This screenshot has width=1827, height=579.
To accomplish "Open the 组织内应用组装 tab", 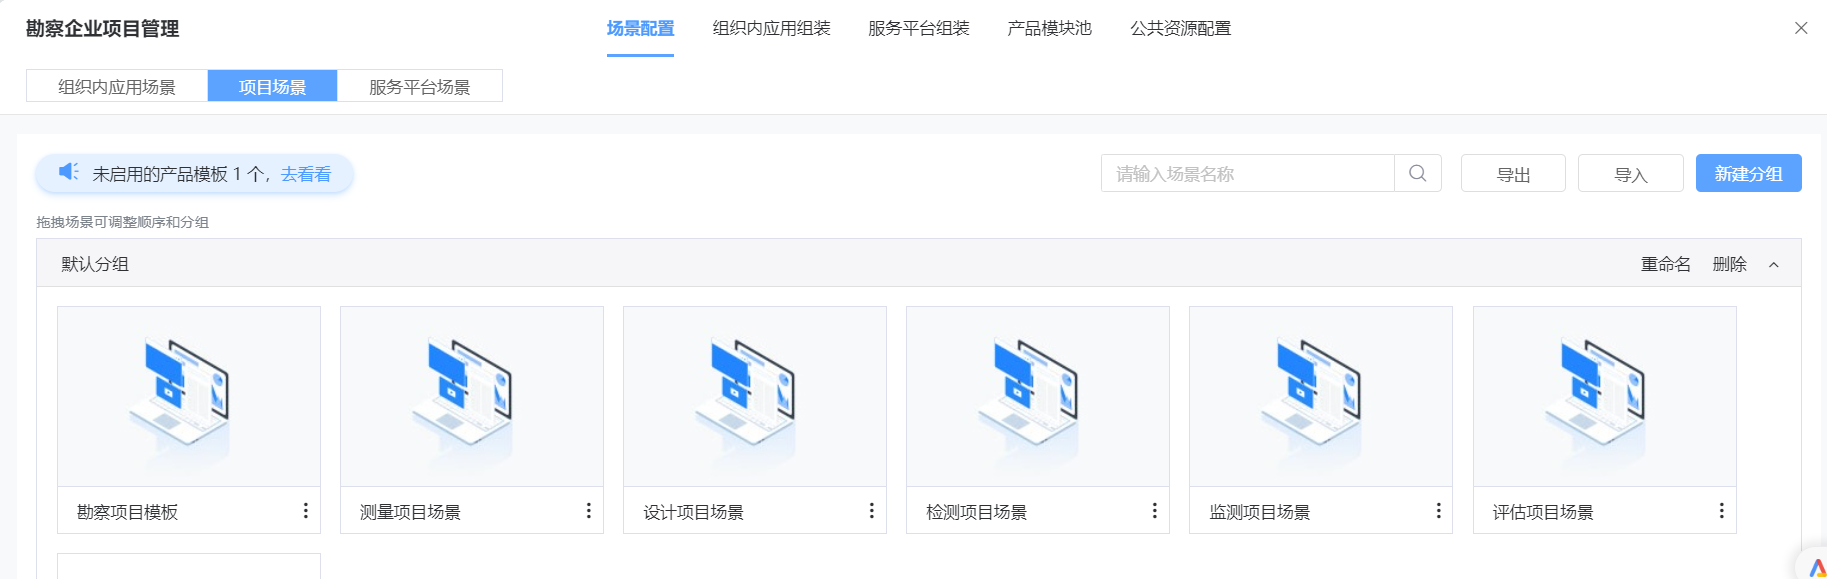I will 771,29.
